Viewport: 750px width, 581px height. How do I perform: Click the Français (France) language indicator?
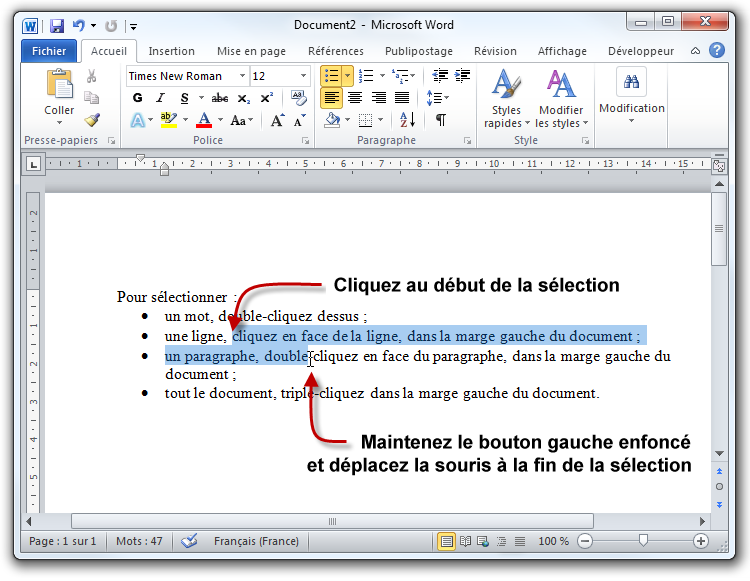pyautogui.click(x=256, y=541)
